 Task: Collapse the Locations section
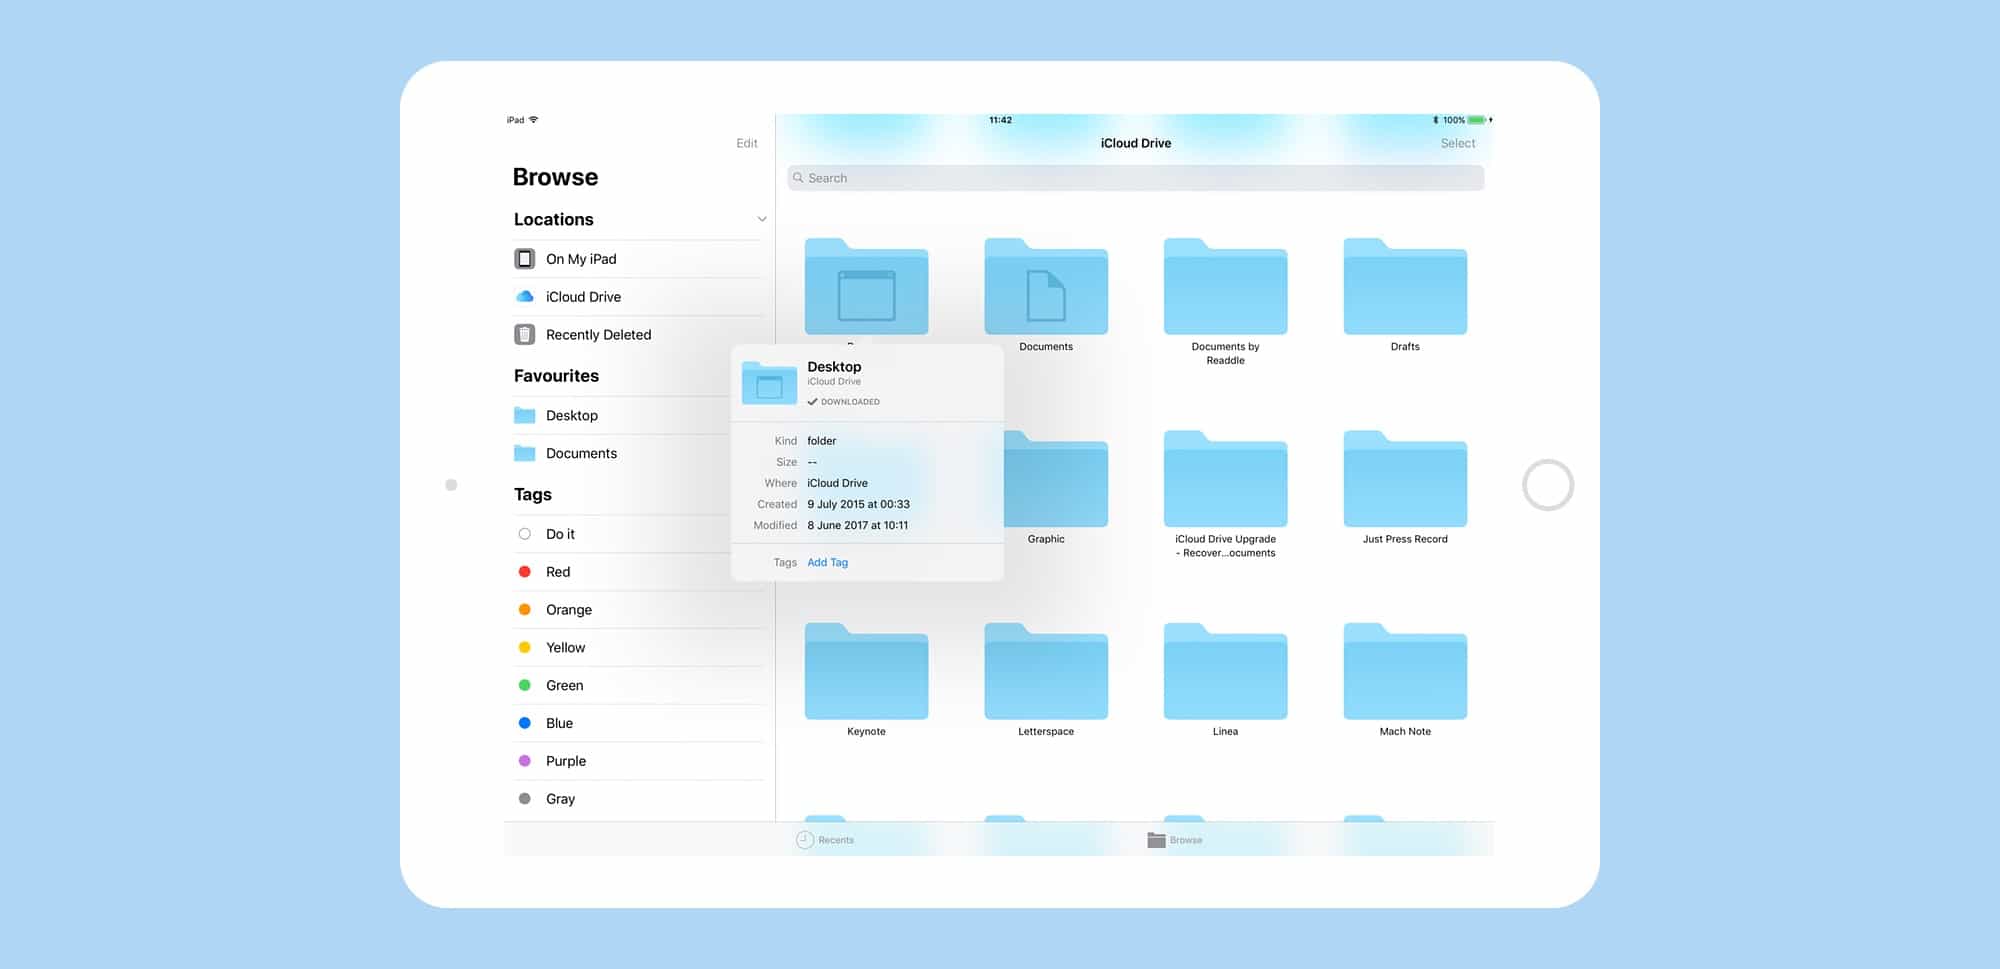761,218
